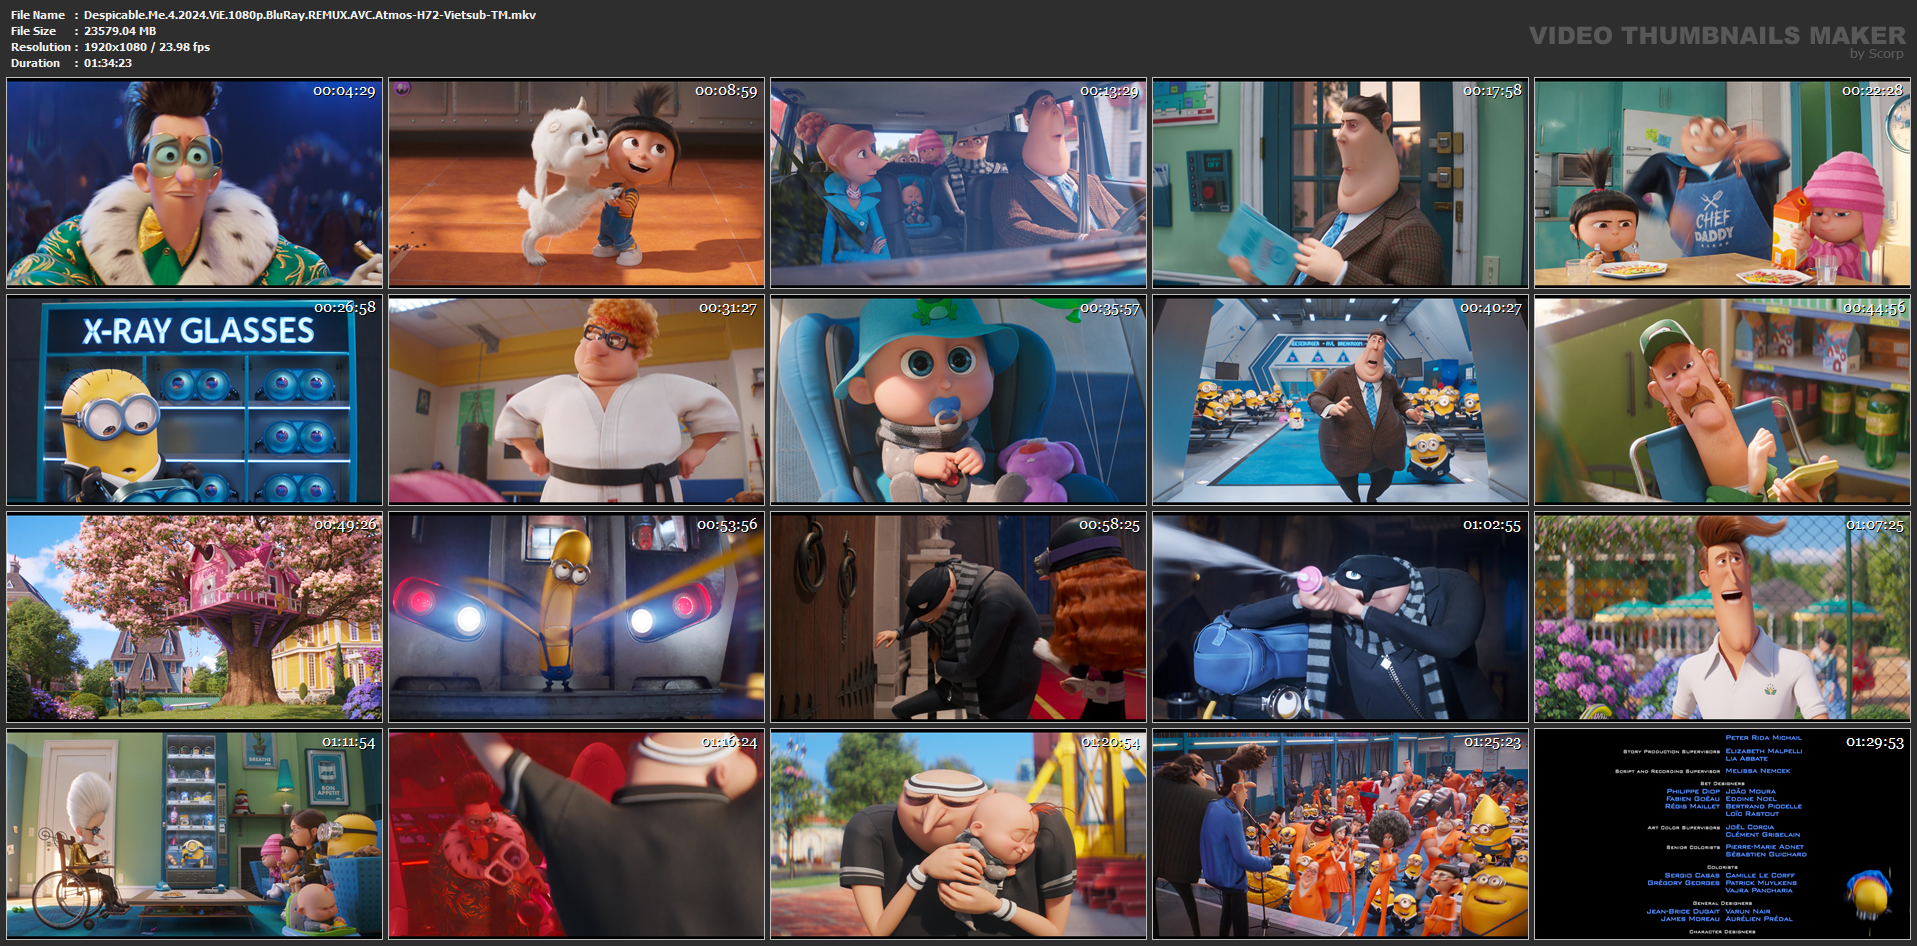Select the thumbnail at 01:20:54
The width and height of the screenshot is (1917, 946).
(x=959, y=835)
